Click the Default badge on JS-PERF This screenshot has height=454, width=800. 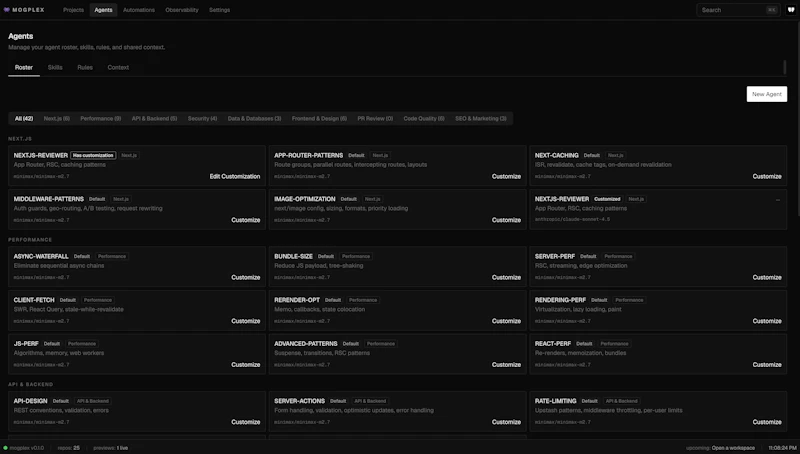[52, 344]
